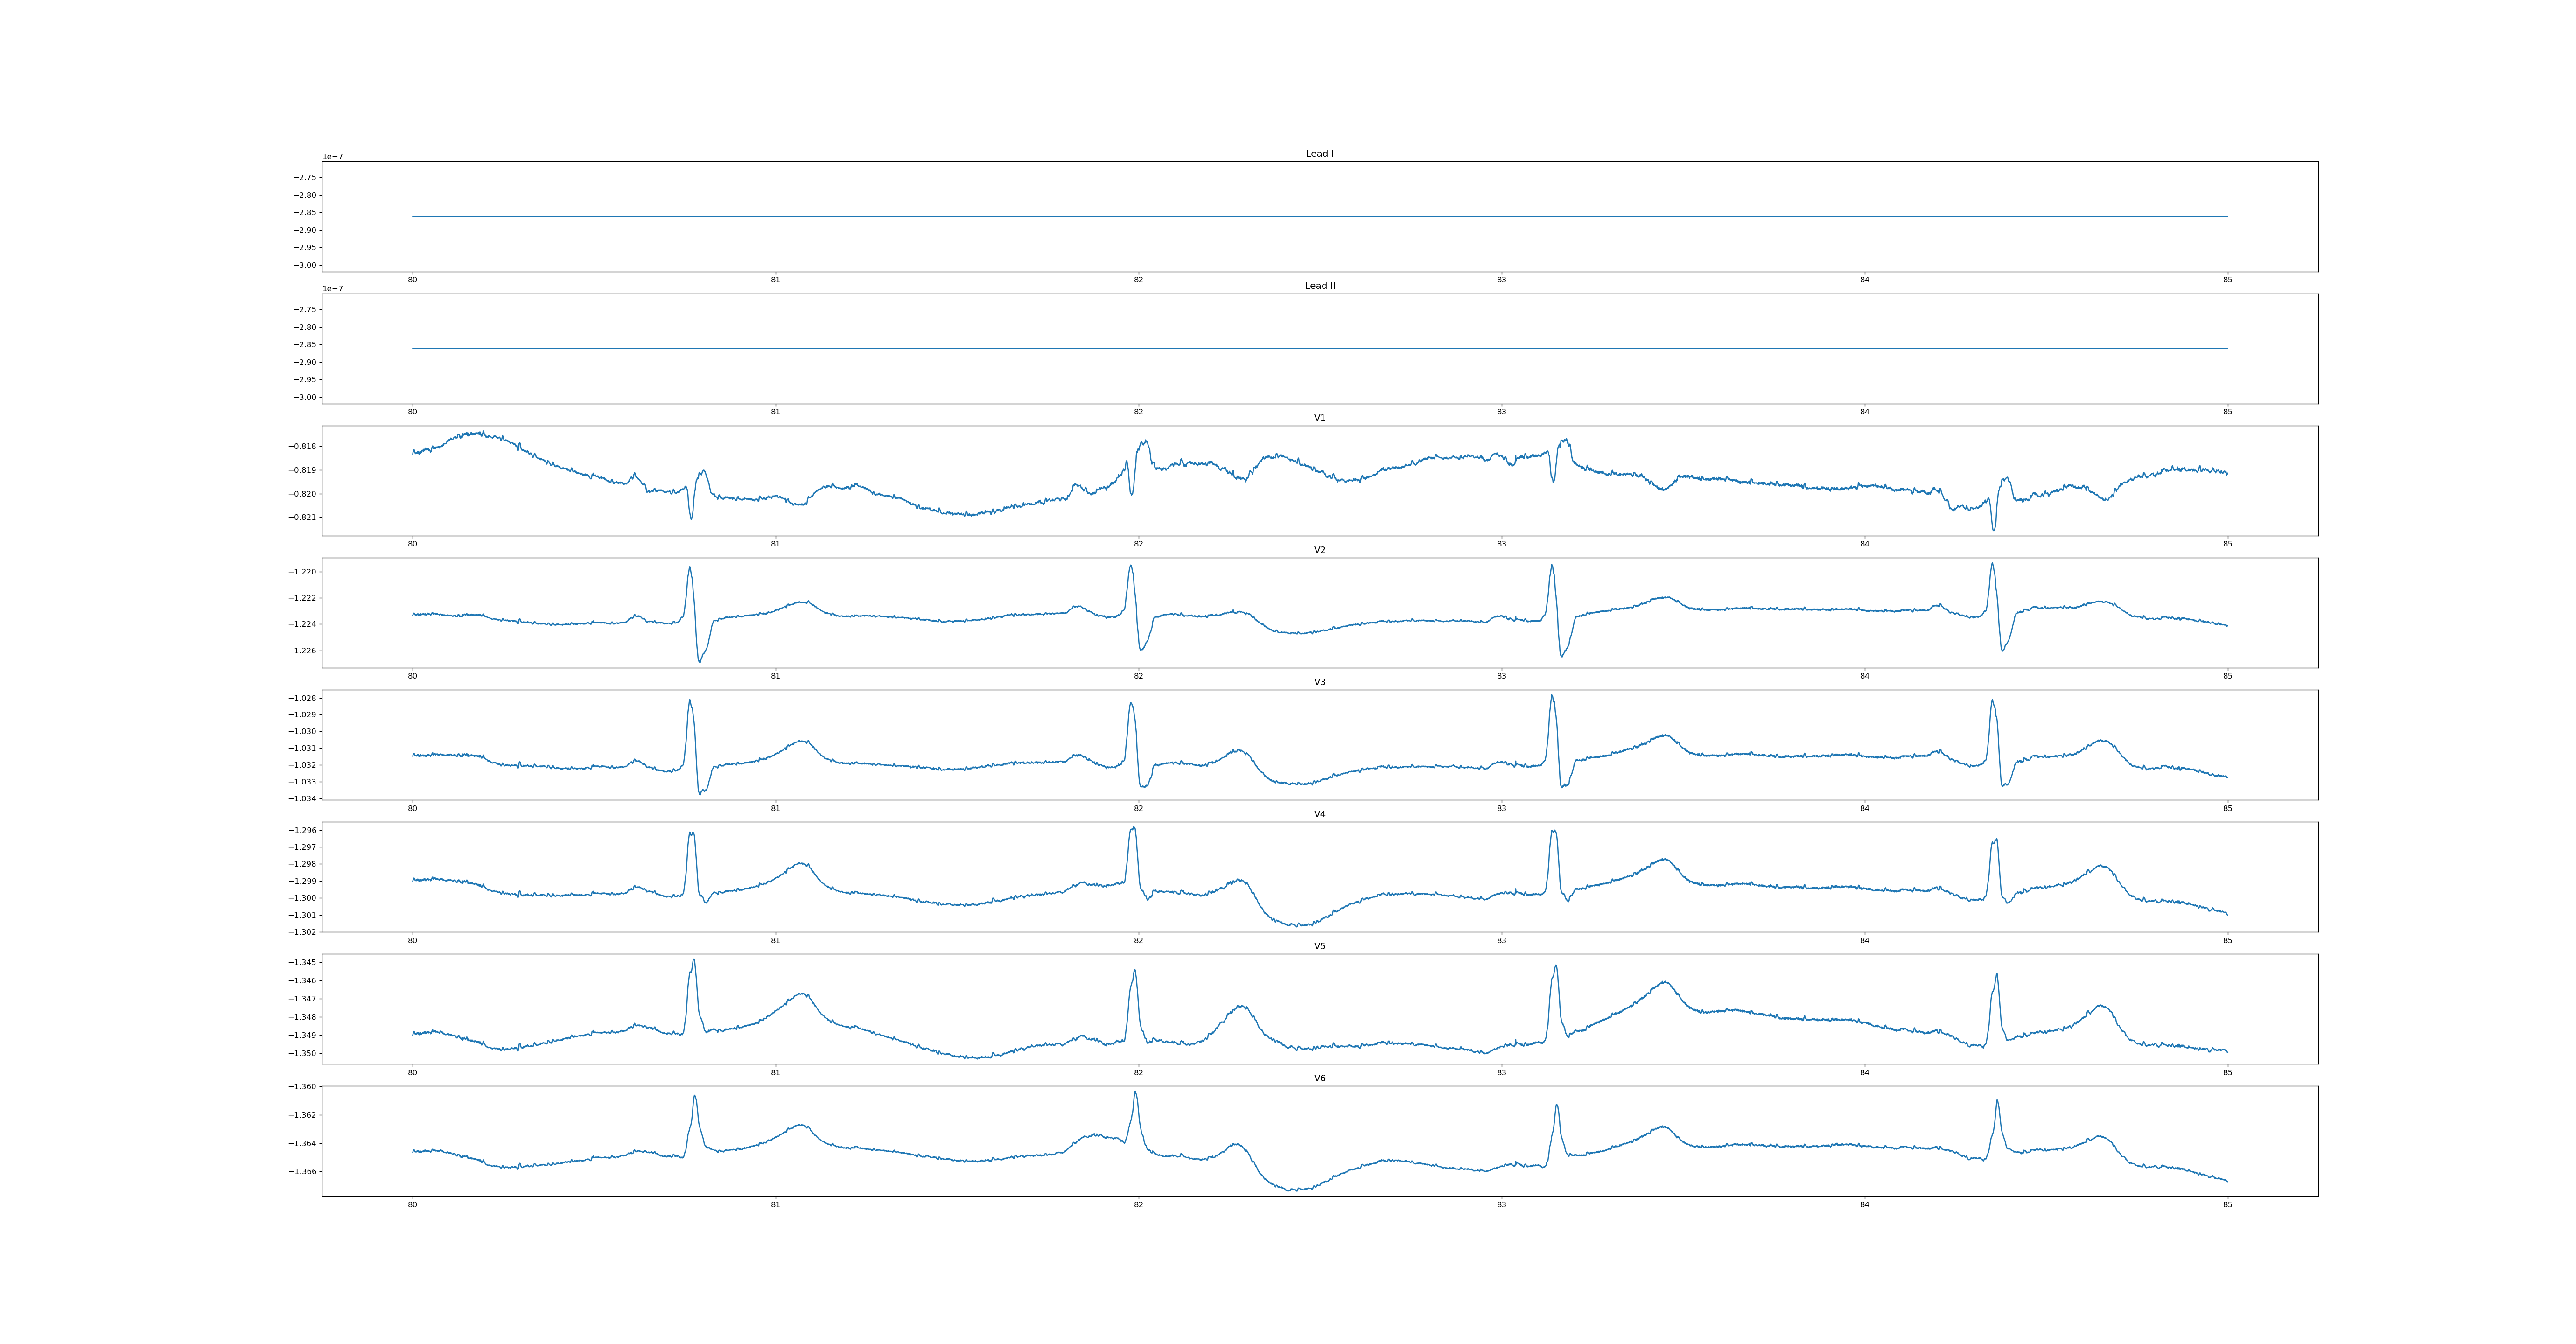Click y-axis label -0.821 on V1 plot

(x=303, y=517)
